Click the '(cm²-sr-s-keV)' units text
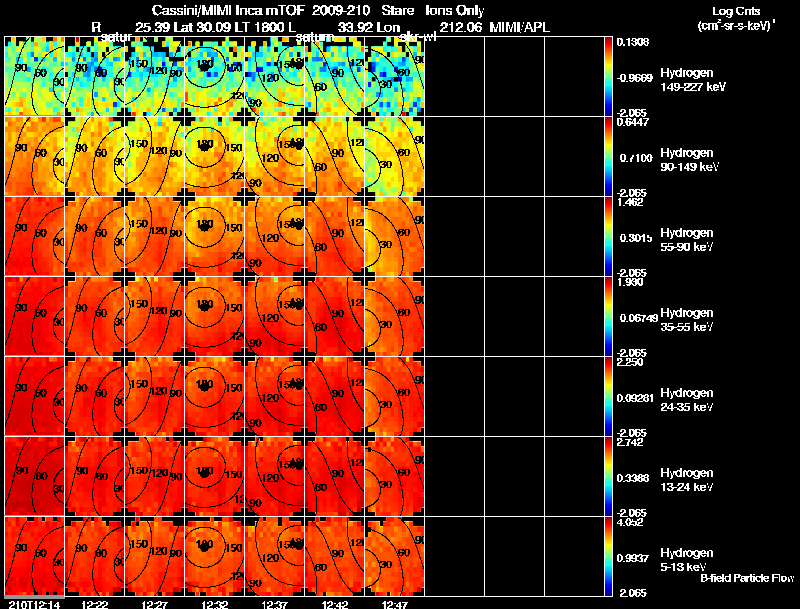The image size is (800, 609). click(x=734, y=26)
